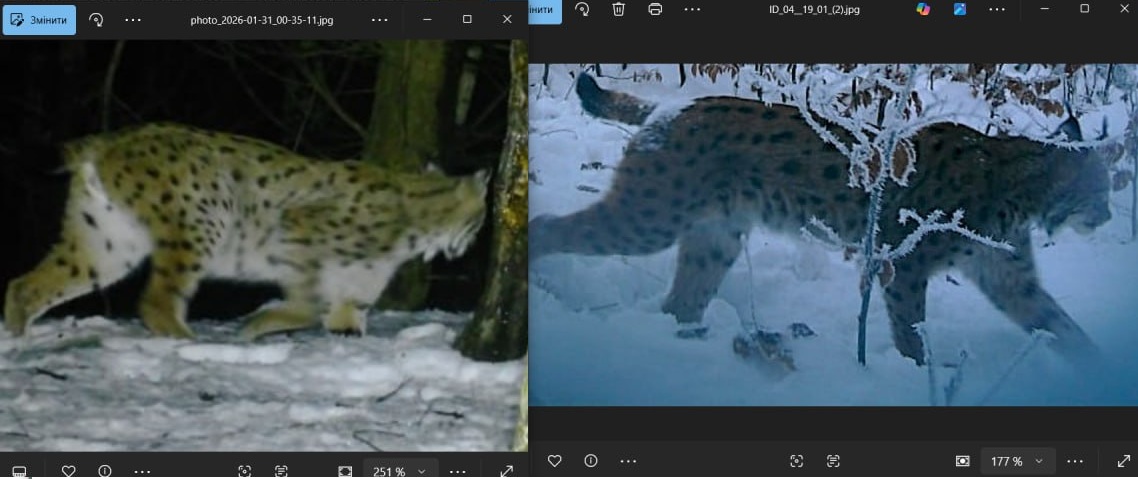Click the Змінити edit button in left window

(39, 19)
